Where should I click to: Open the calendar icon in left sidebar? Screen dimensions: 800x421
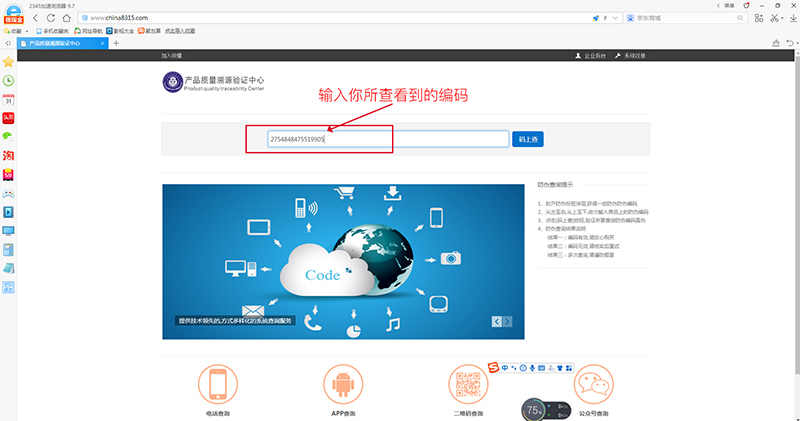pyautogui.click(x=8, y=99)
